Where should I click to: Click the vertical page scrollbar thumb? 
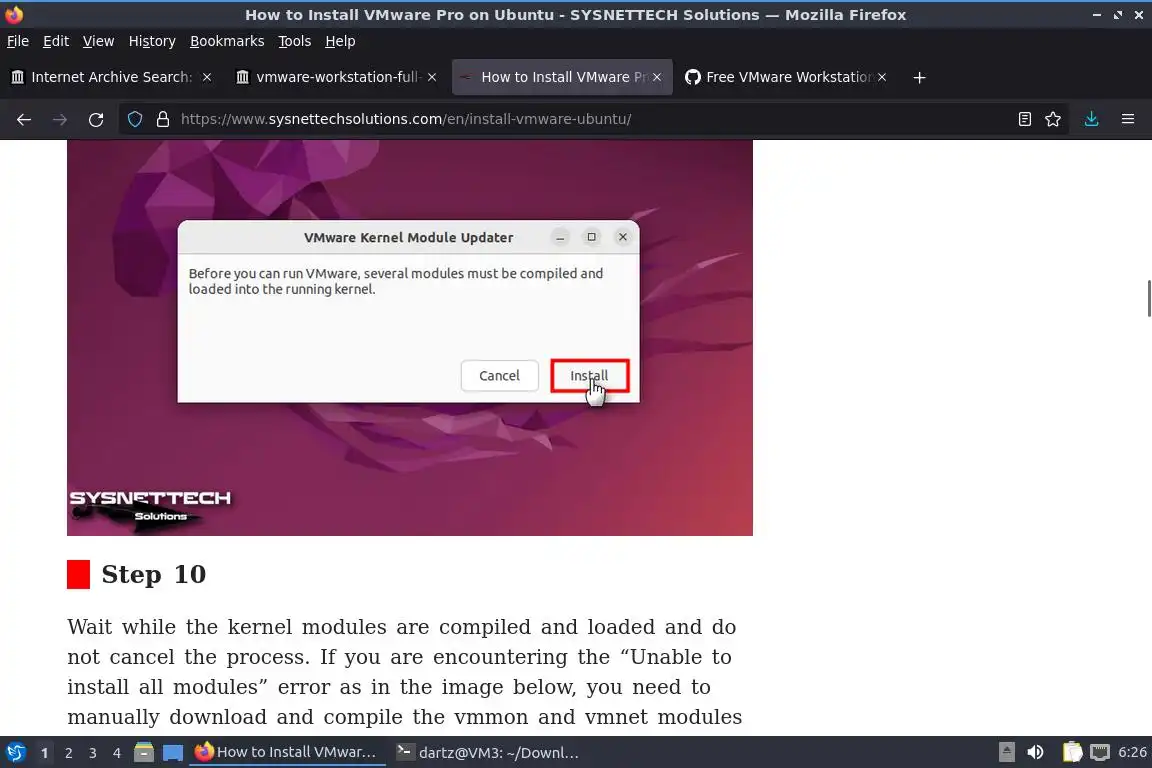tap(1148, 298)
